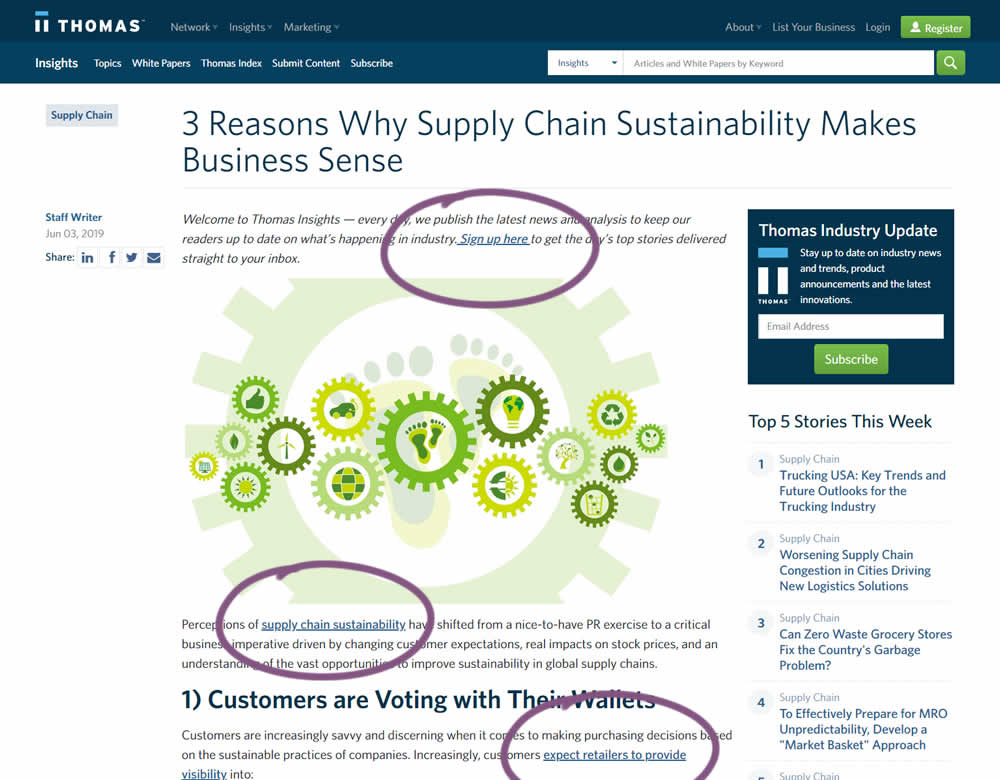1000x780 pixels.
Task: Expand the About menu
Action: click(743, 27)
